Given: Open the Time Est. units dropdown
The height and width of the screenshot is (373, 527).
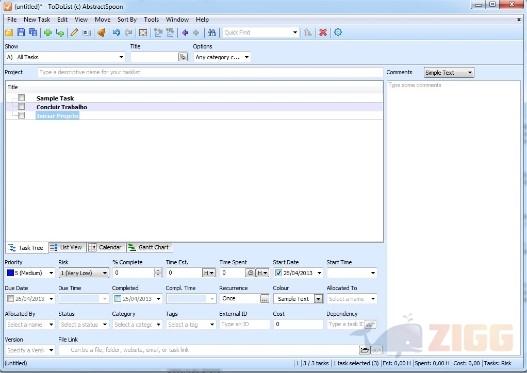Looking at the screenshot, I should coord(209,273).
